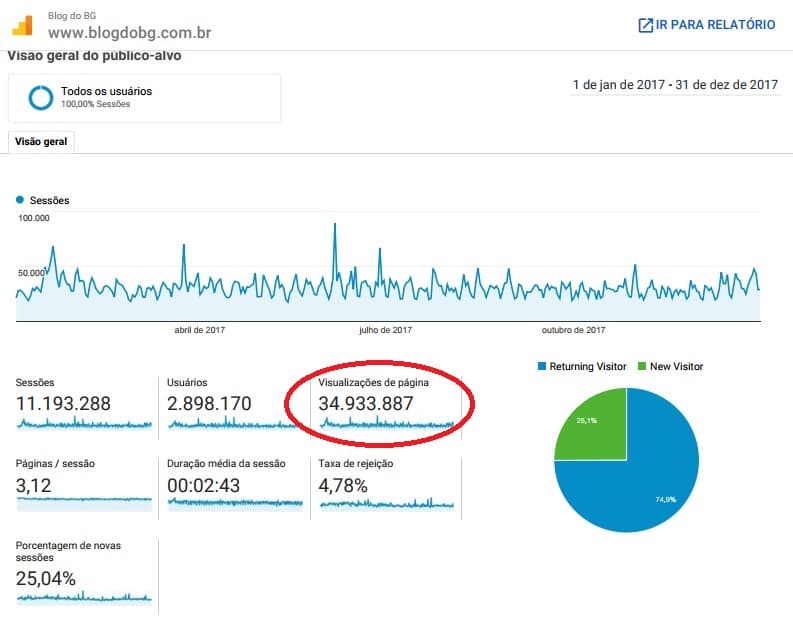Screen dimensions: 793x636
Task: Click the Usuários sparkline chart
Action: click(234, 423)
